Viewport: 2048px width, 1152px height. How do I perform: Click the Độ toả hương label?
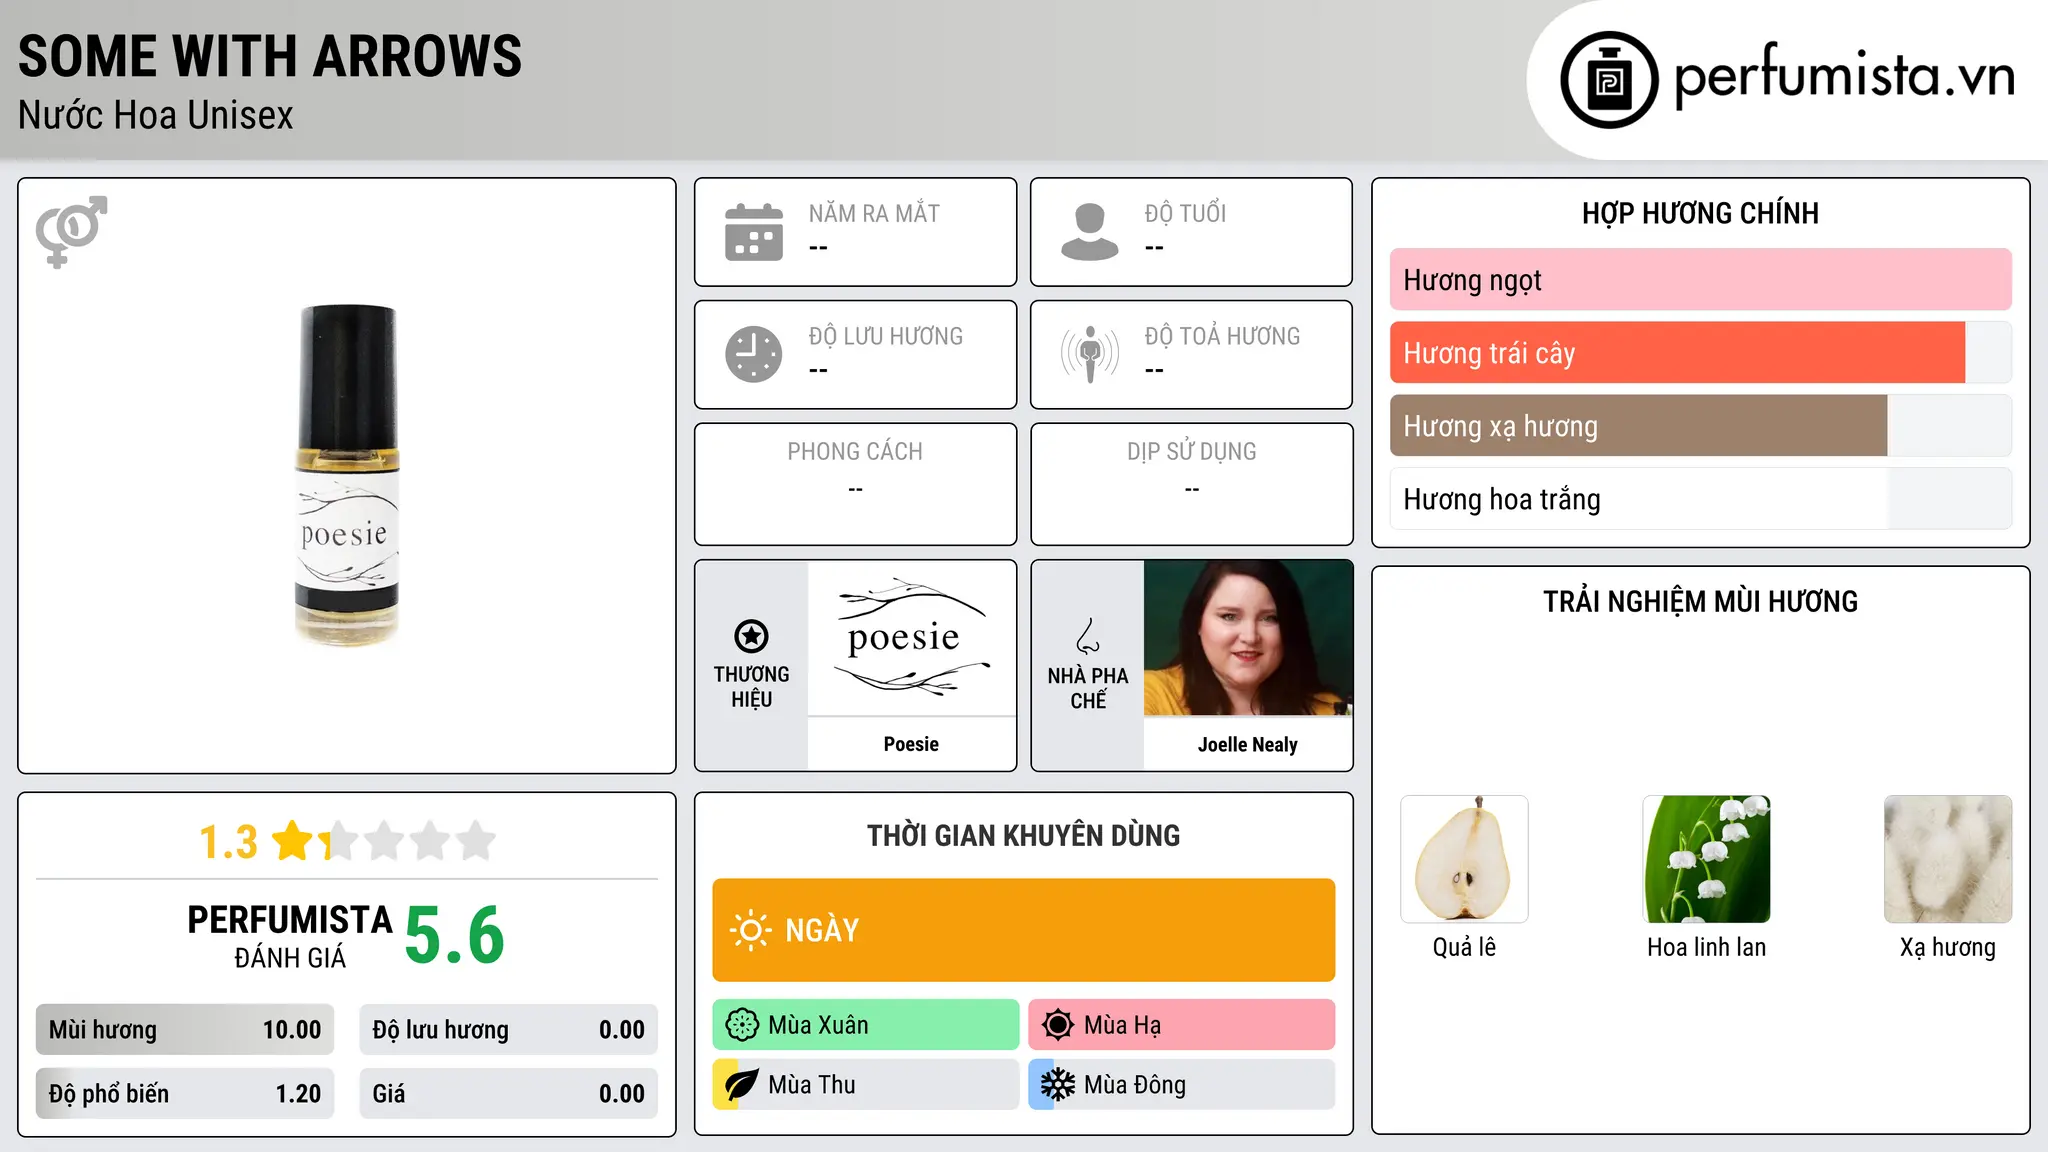click(x=1222, y=337)
